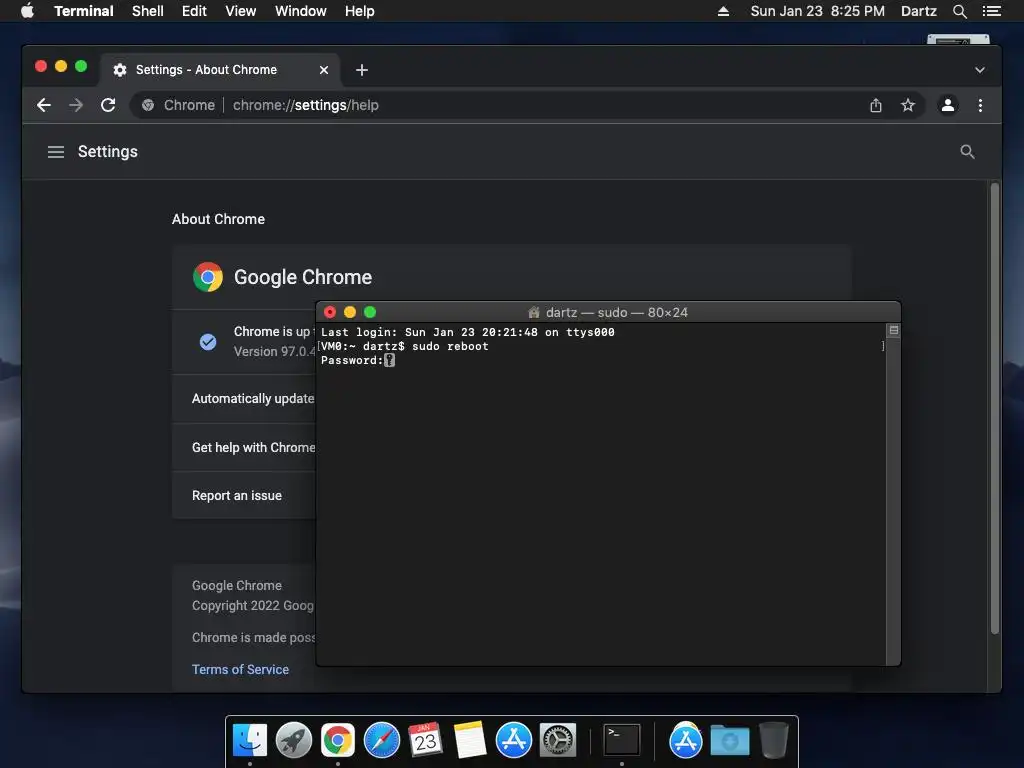This screenshot has height=768, width=1024.
Task: Open the Dartz user menu
Action: click(919, 11)
